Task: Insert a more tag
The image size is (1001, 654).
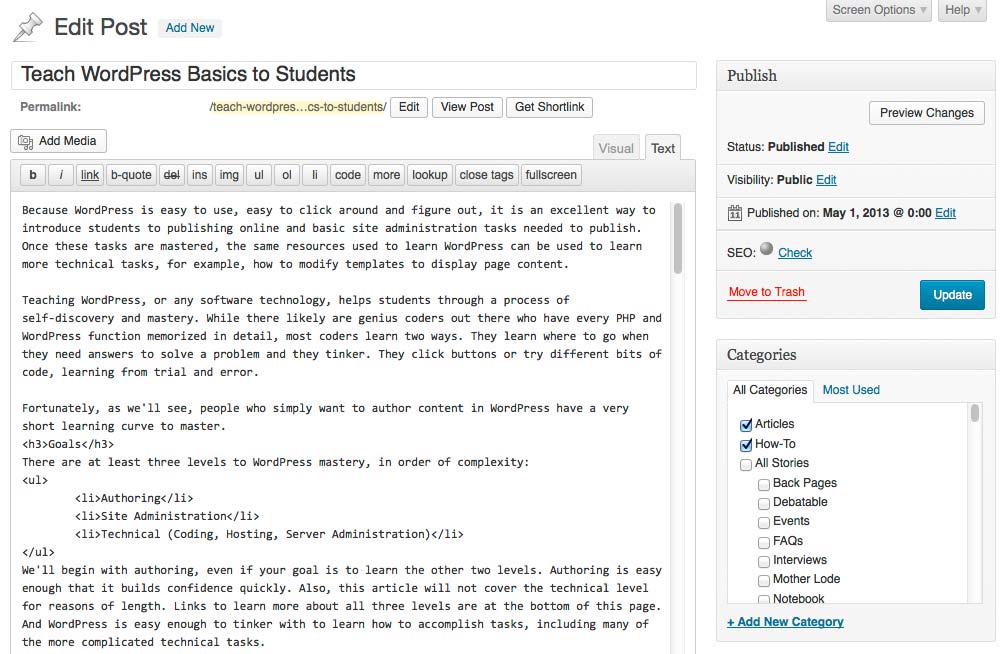Action: click(387, 175)
